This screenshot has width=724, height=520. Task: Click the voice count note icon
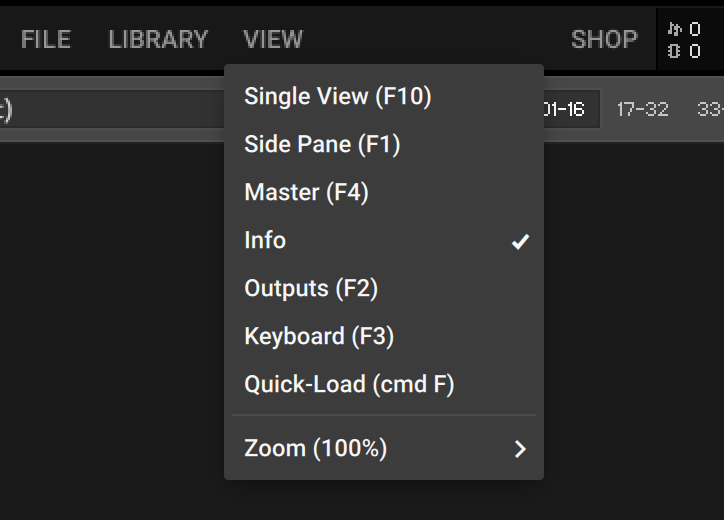click(x=674, y=29)
